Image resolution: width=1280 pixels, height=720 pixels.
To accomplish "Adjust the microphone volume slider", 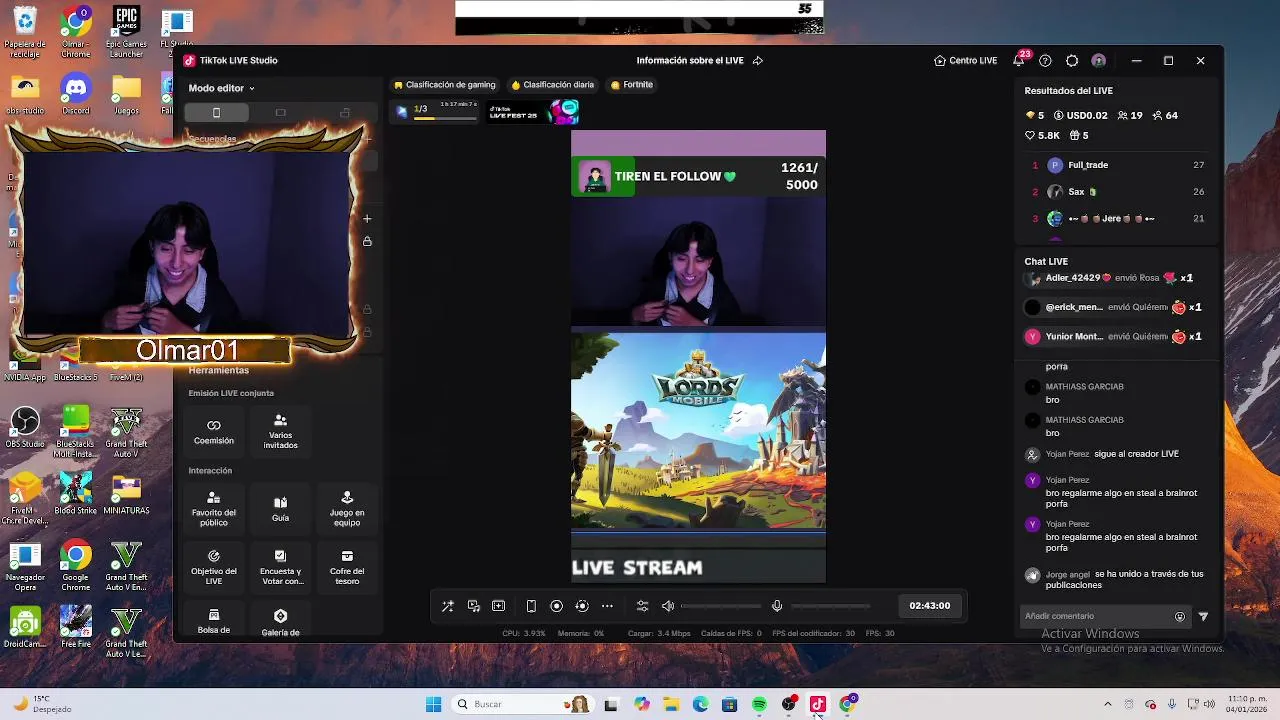I will pos(830,606).
